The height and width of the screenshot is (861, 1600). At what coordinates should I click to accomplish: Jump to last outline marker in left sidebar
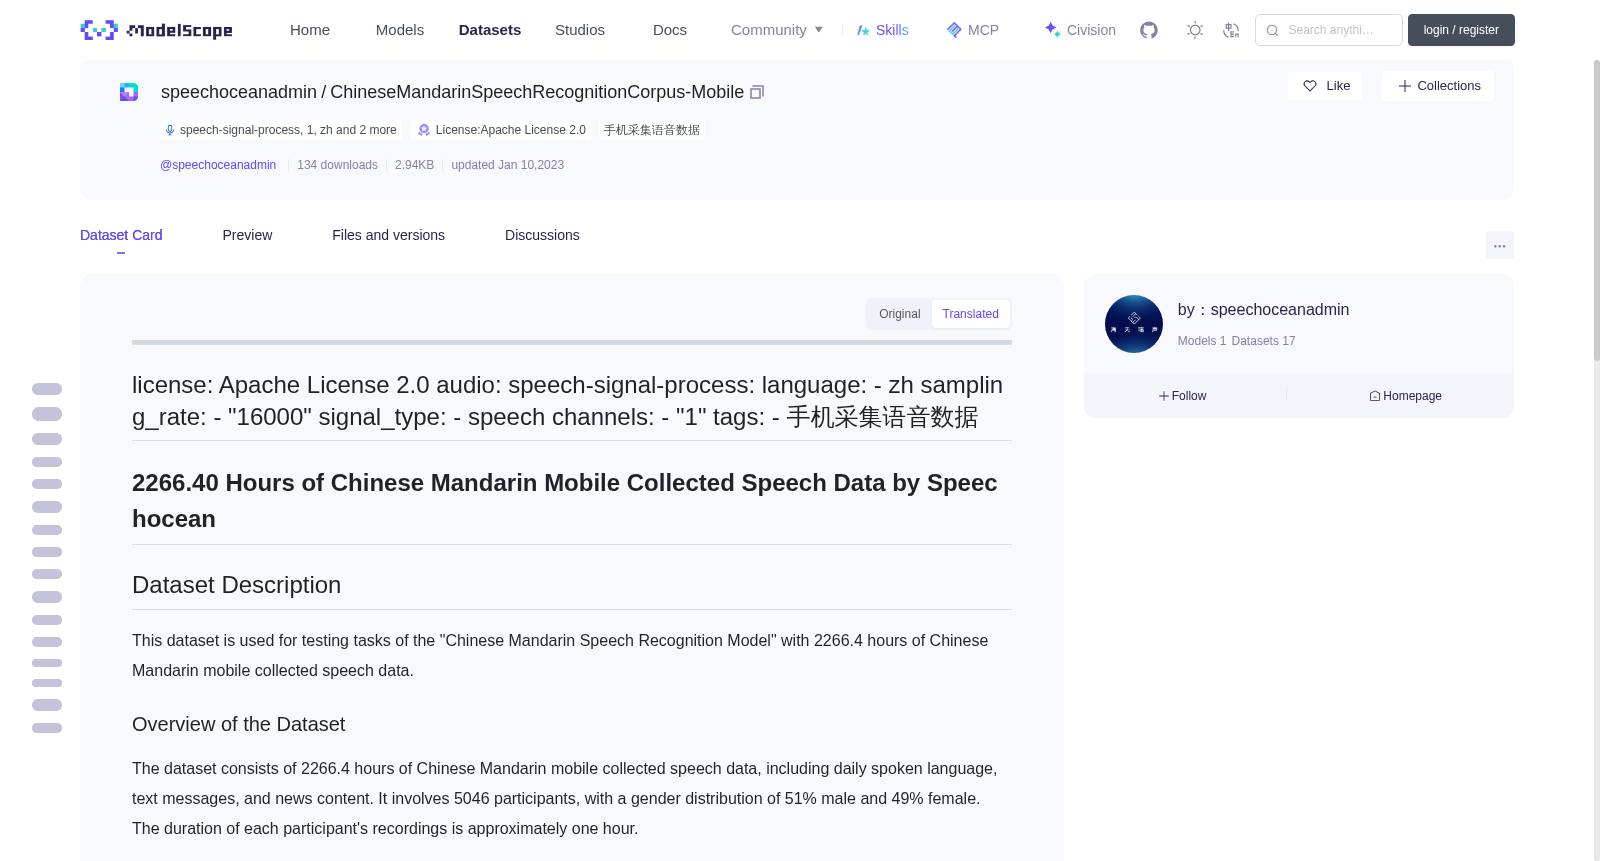click(47, 728)
